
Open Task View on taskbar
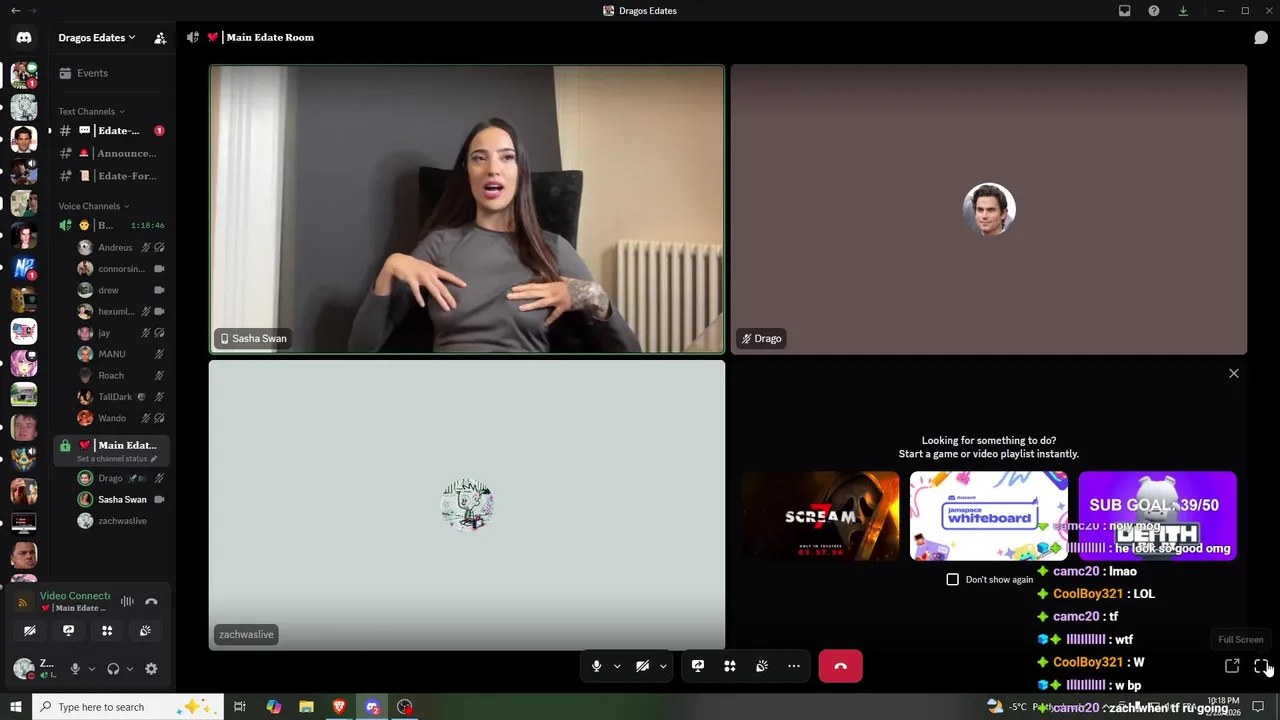tap(240, 707)
